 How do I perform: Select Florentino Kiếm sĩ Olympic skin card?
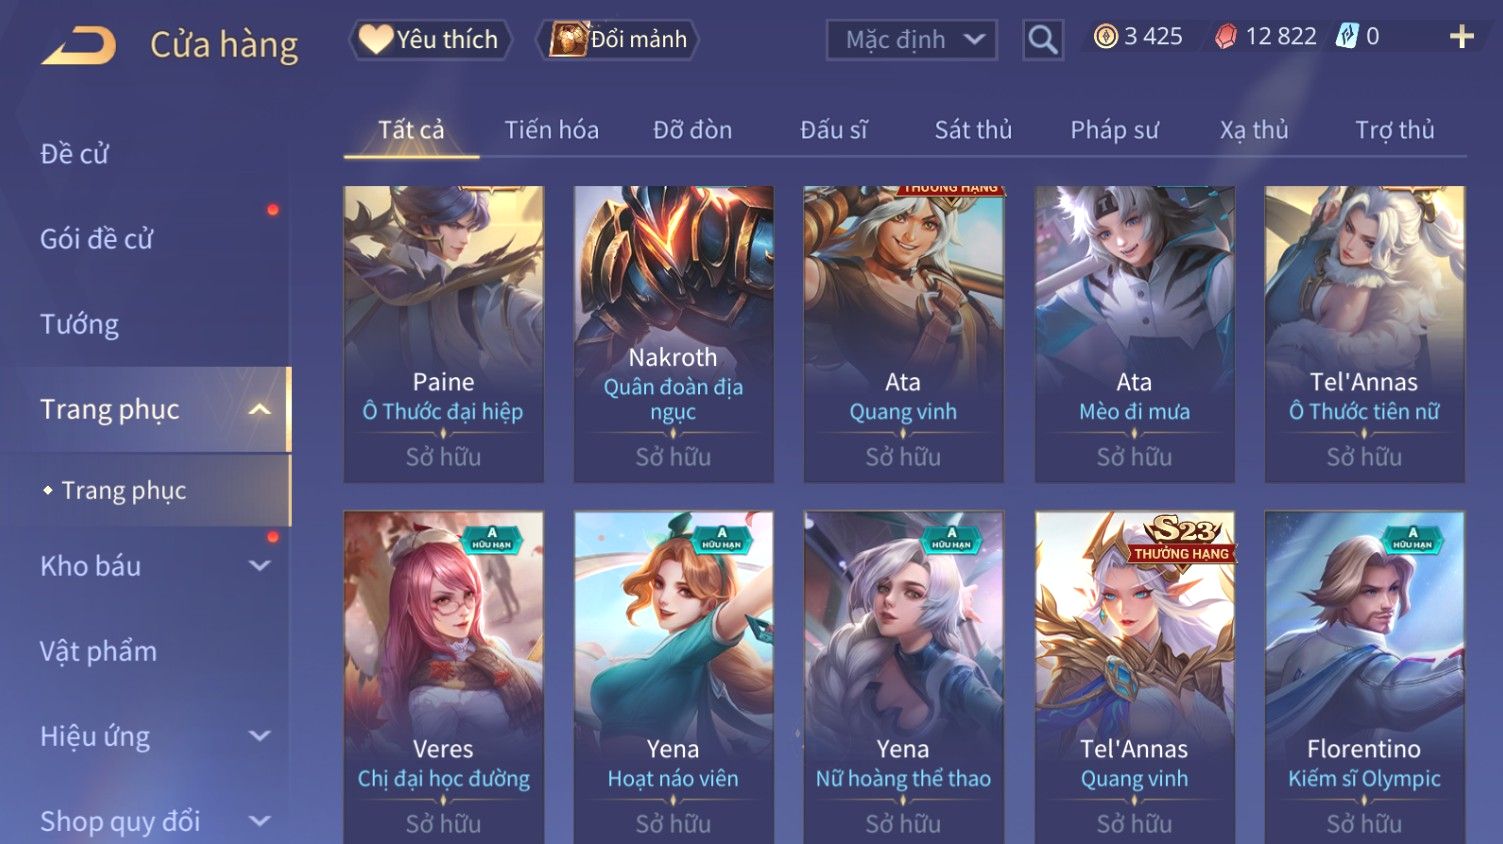point(1364,677)
